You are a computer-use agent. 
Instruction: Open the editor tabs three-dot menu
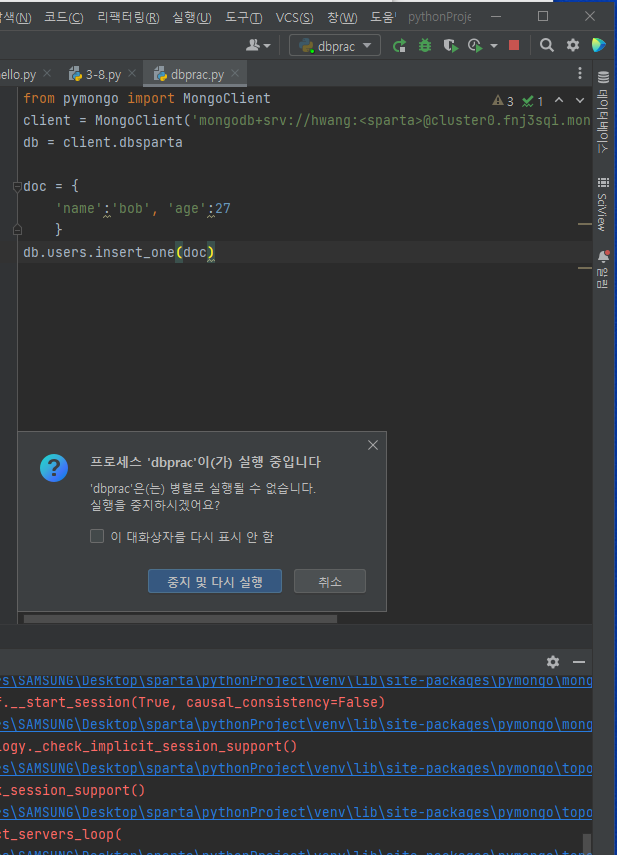580,73
